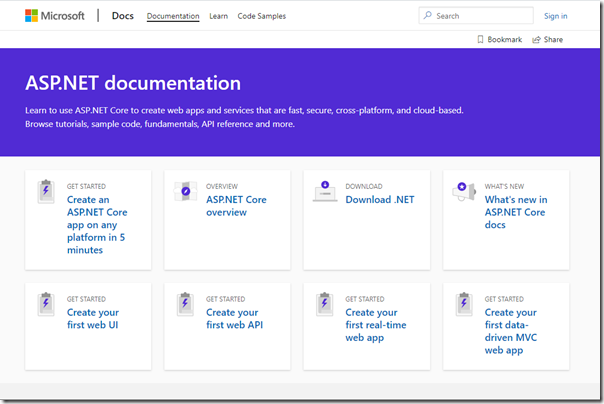
Task: Open the Documentation tab
Action: 173,16
